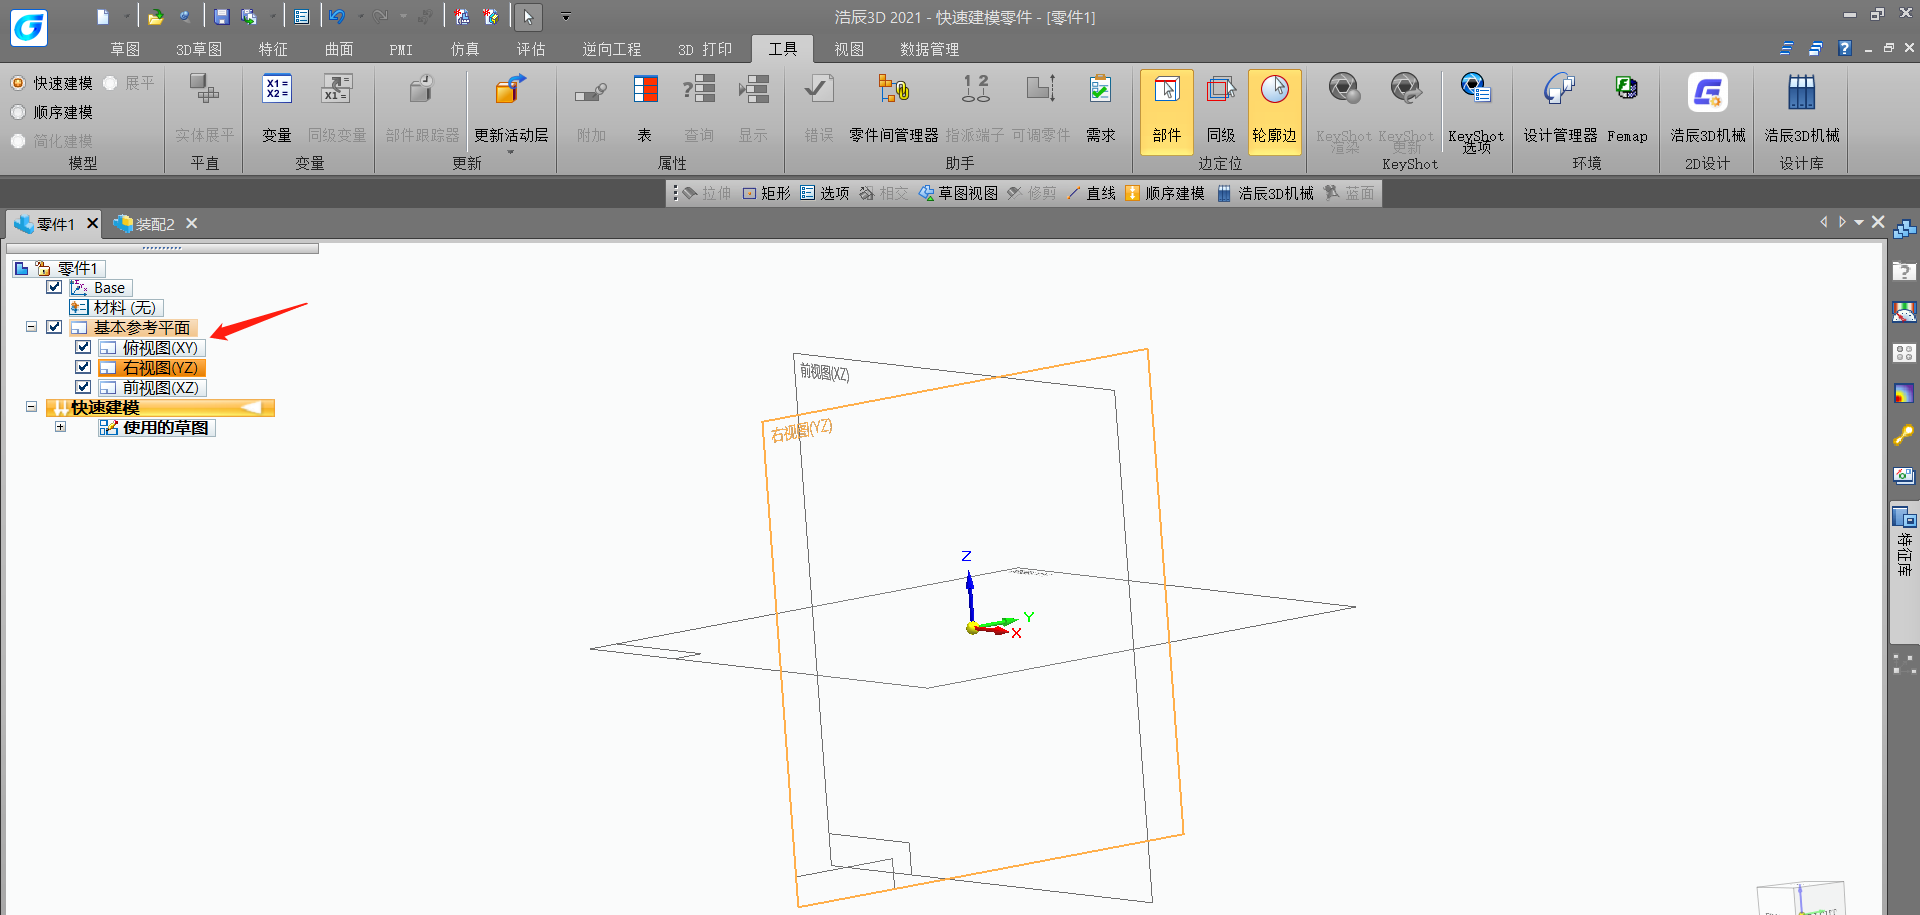Click the 矩形 rectangle command button
Screen dimensions: 1920x915
point(767,193)
